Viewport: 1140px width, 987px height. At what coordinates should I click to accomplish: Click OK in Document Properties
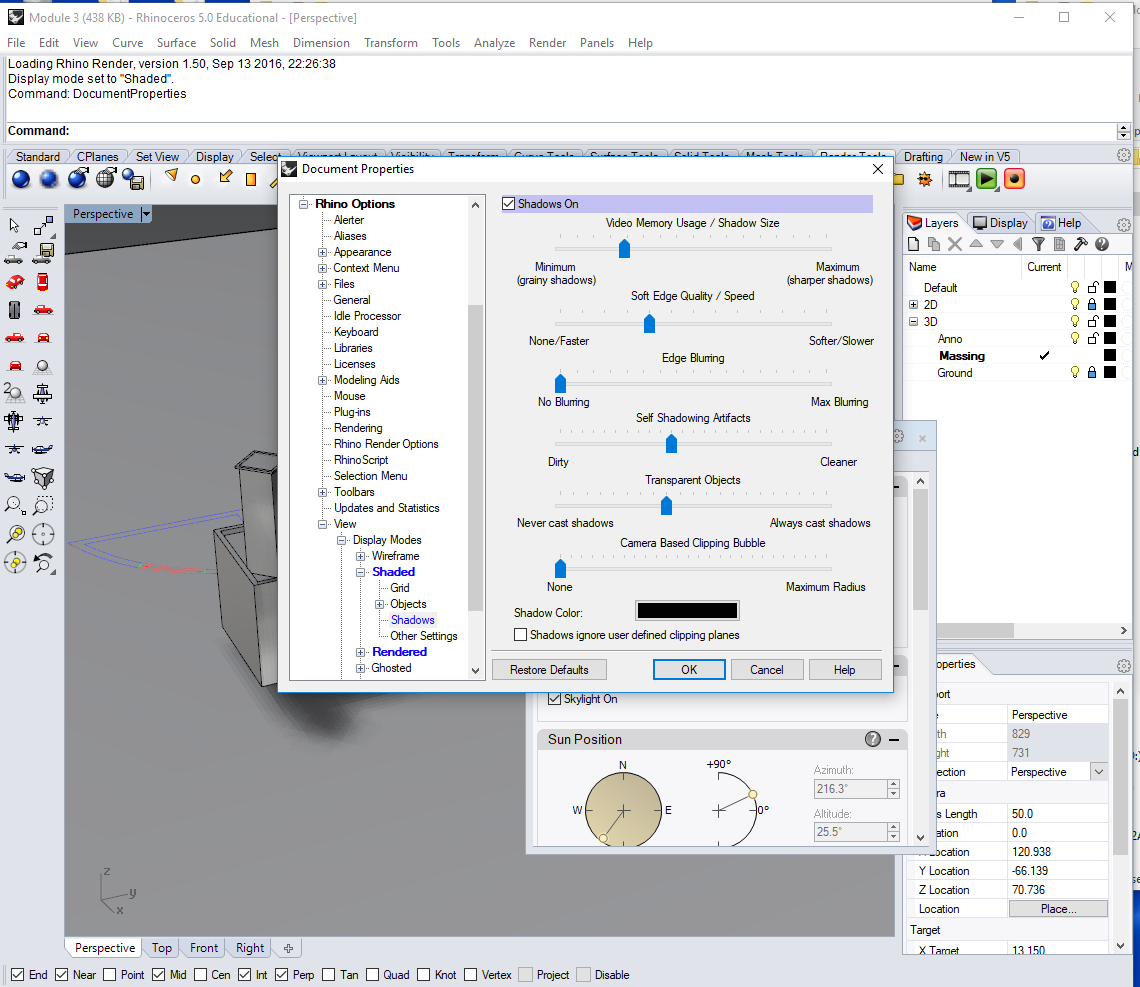tap(689, 669)
